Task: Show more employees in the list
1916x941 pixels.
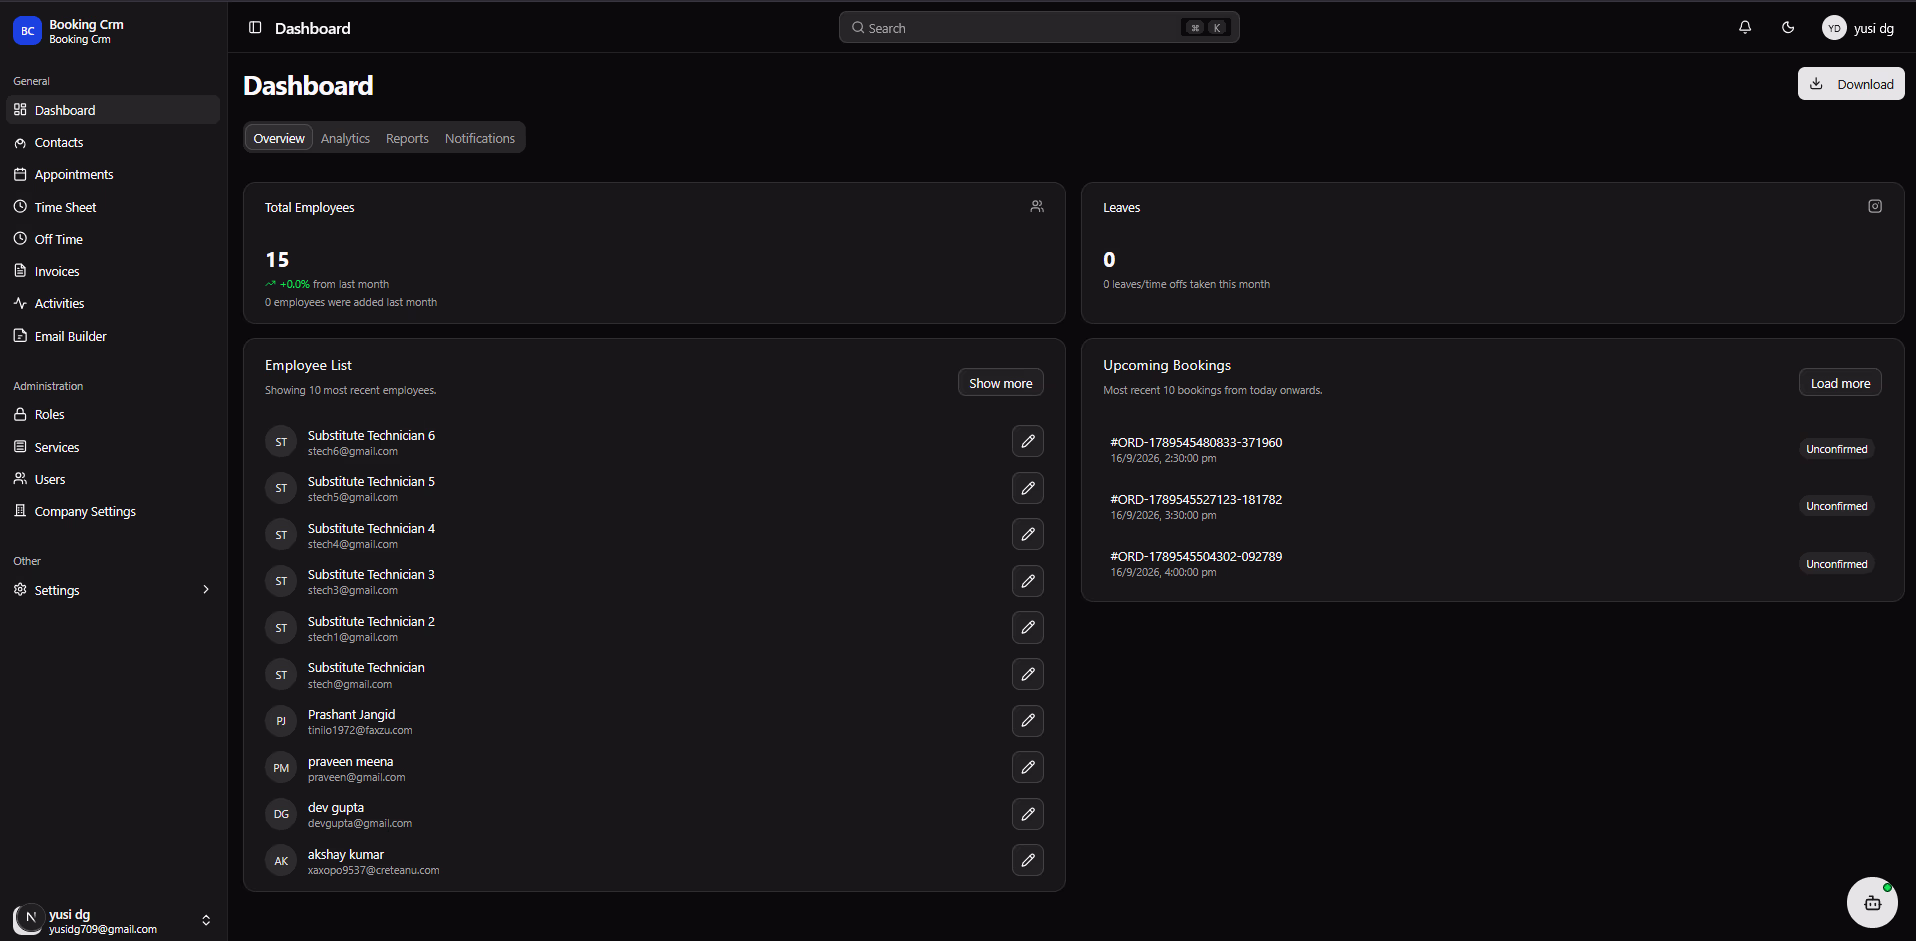Action: click(1001, 383)
